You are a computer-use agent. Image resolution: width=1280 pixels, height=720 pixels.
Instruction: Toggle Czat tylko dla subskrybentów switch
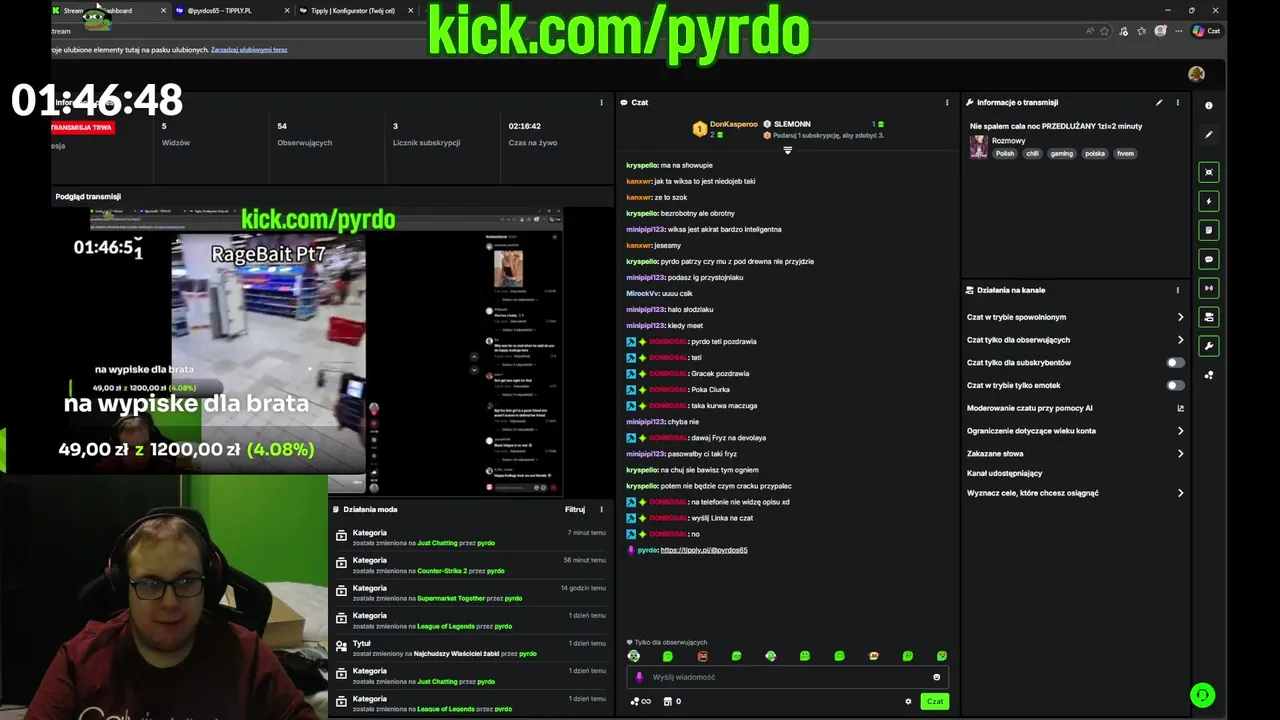(x=1175, y=362)
